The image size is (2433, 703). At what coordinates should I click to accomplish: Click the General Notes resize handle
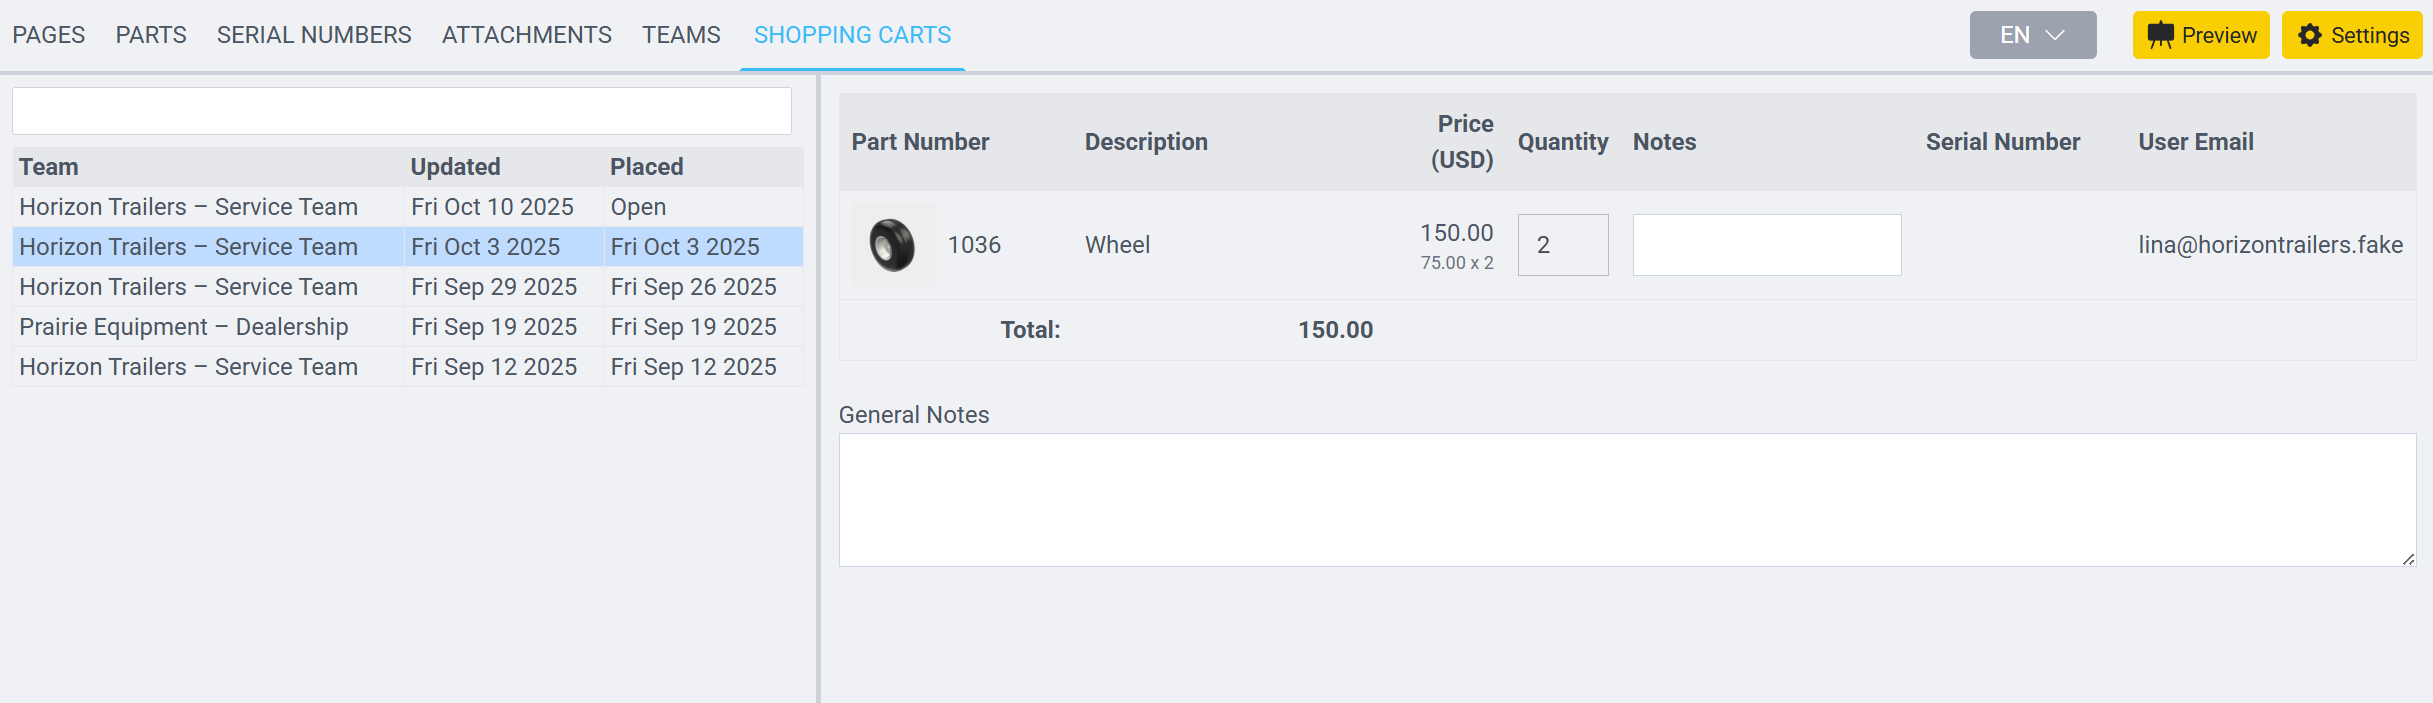pyautogui.click(x=2408, y=559)
